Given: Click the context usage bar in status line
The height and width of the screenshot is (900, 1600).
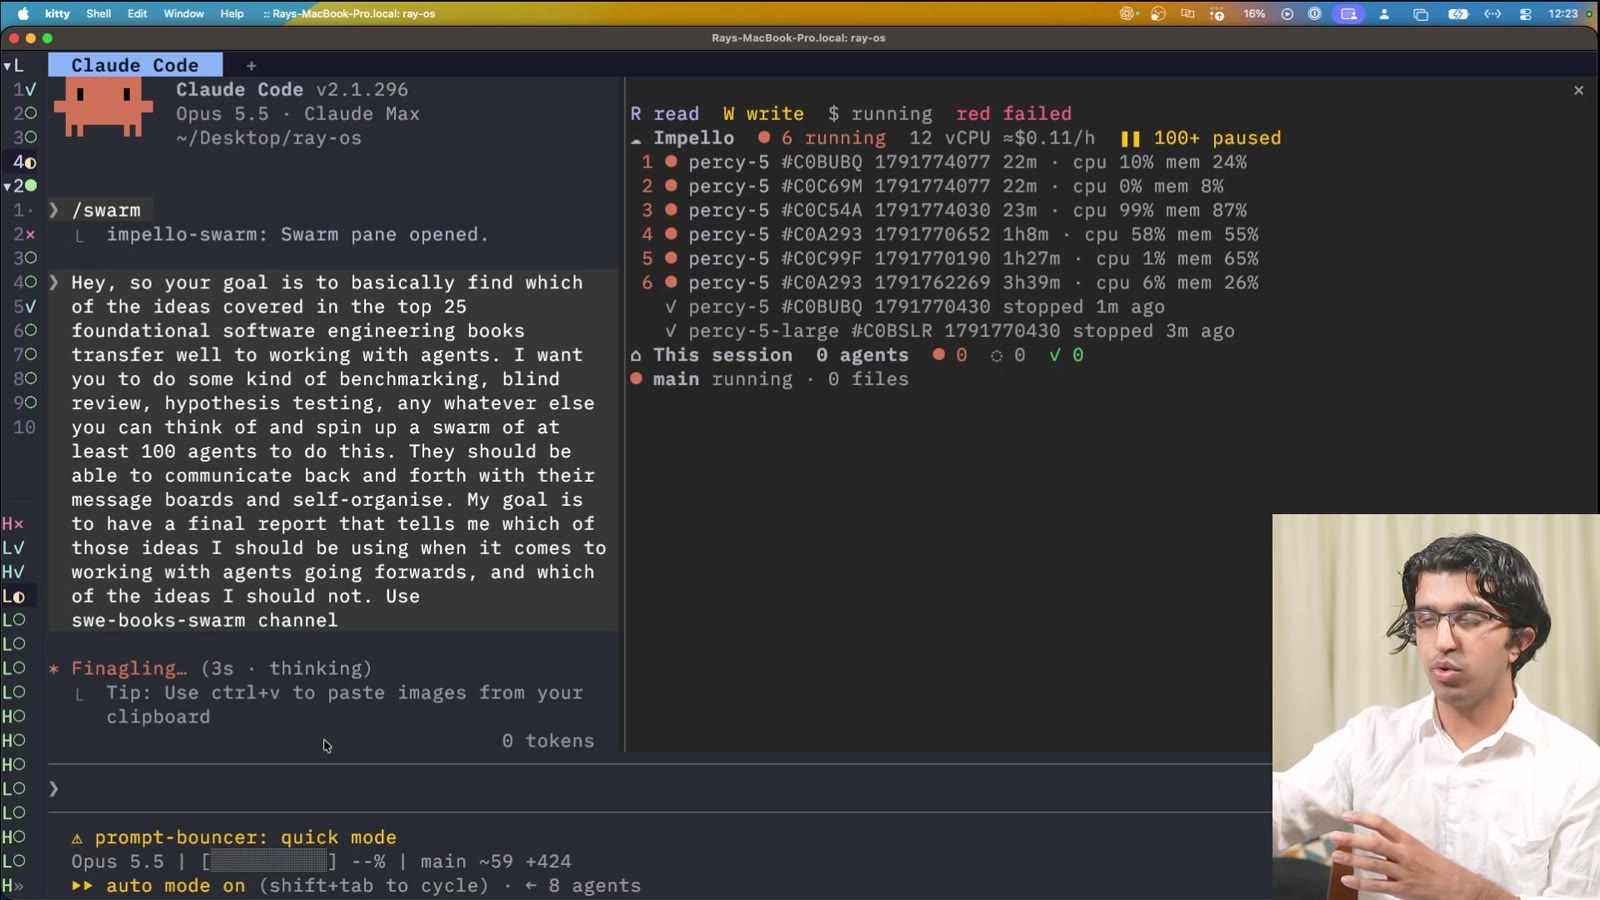Looking at the screenshot, I should pyautogui.click(x=269, y=862).
